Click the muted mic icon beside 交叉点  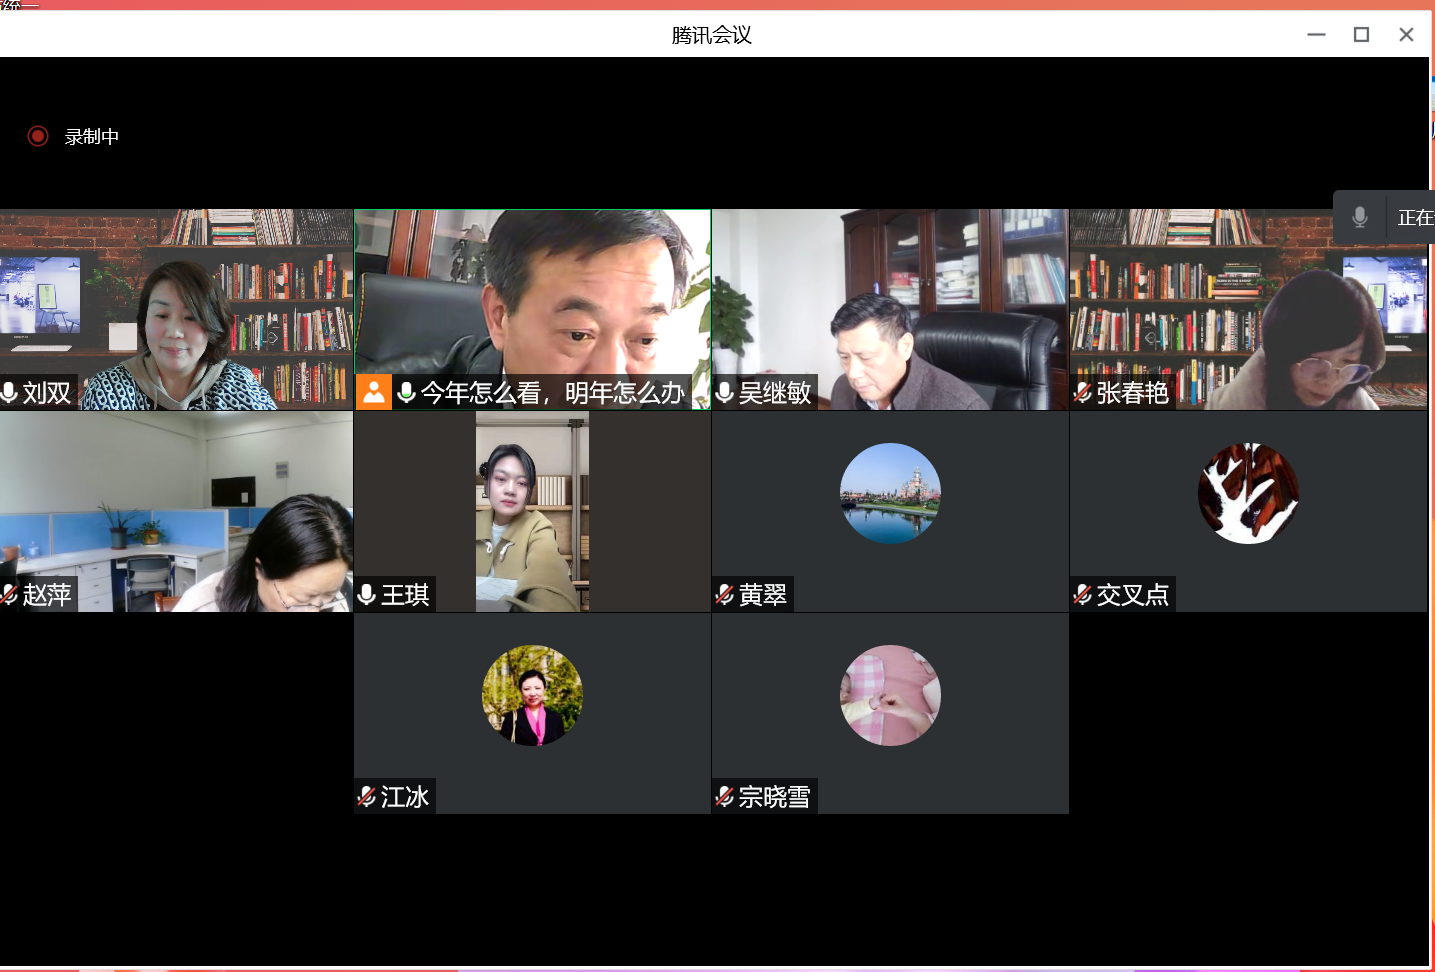click(1083, 595)
